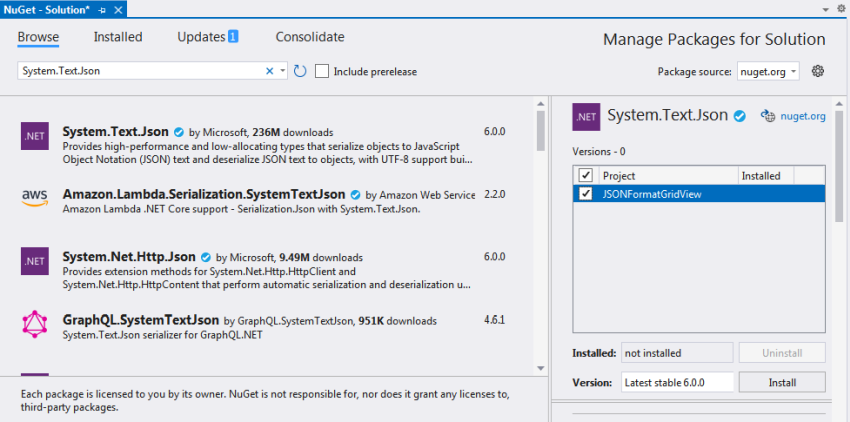The image size is (850, 422).
Task: Click the pin icon on NuGet tab
Action: [102, 10]
